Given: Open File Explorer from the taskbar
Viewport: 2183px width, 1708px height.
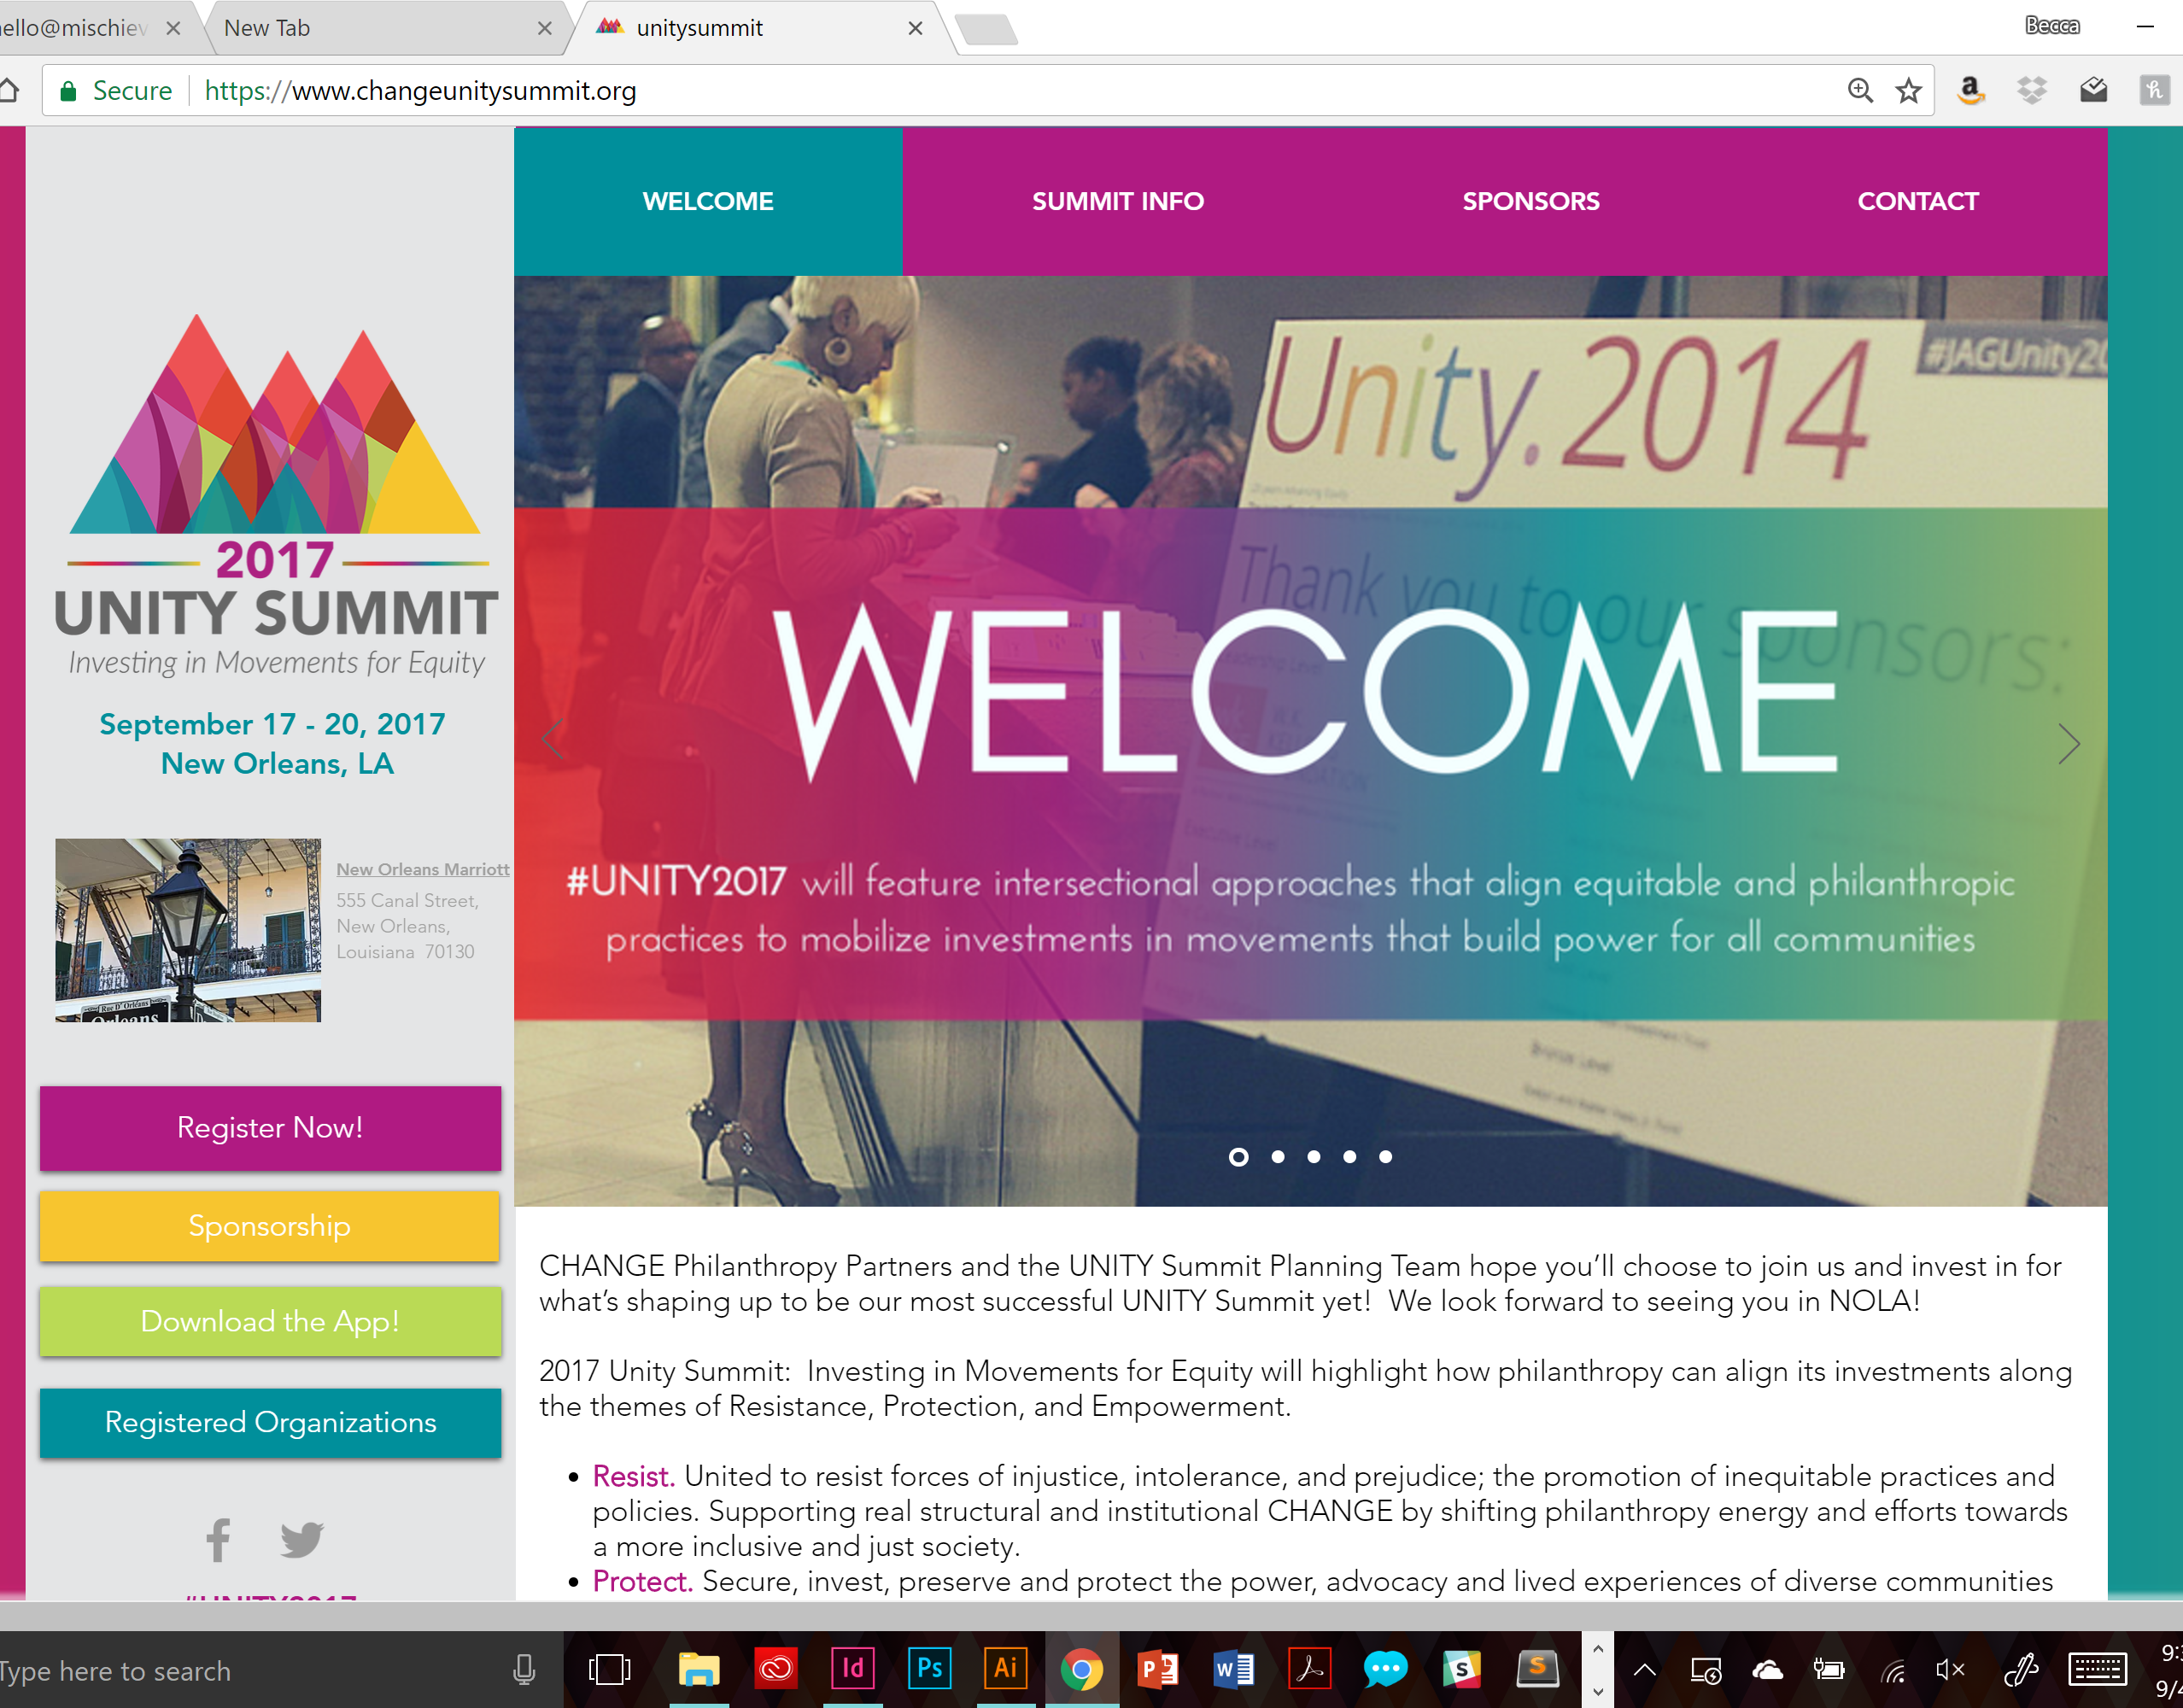Looking at the screenshot, I should click(698, 1669).
